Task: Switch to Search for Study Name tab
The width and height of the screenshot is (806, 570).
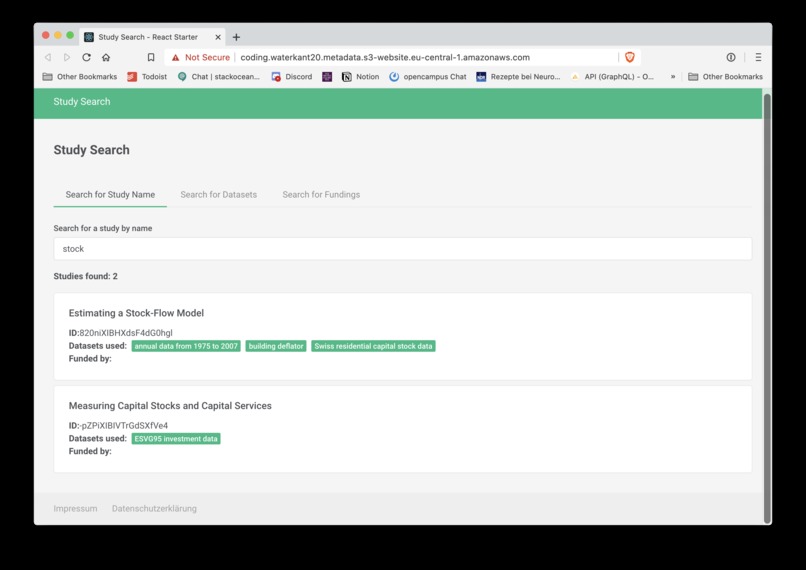Action: [x=110, y=195]
